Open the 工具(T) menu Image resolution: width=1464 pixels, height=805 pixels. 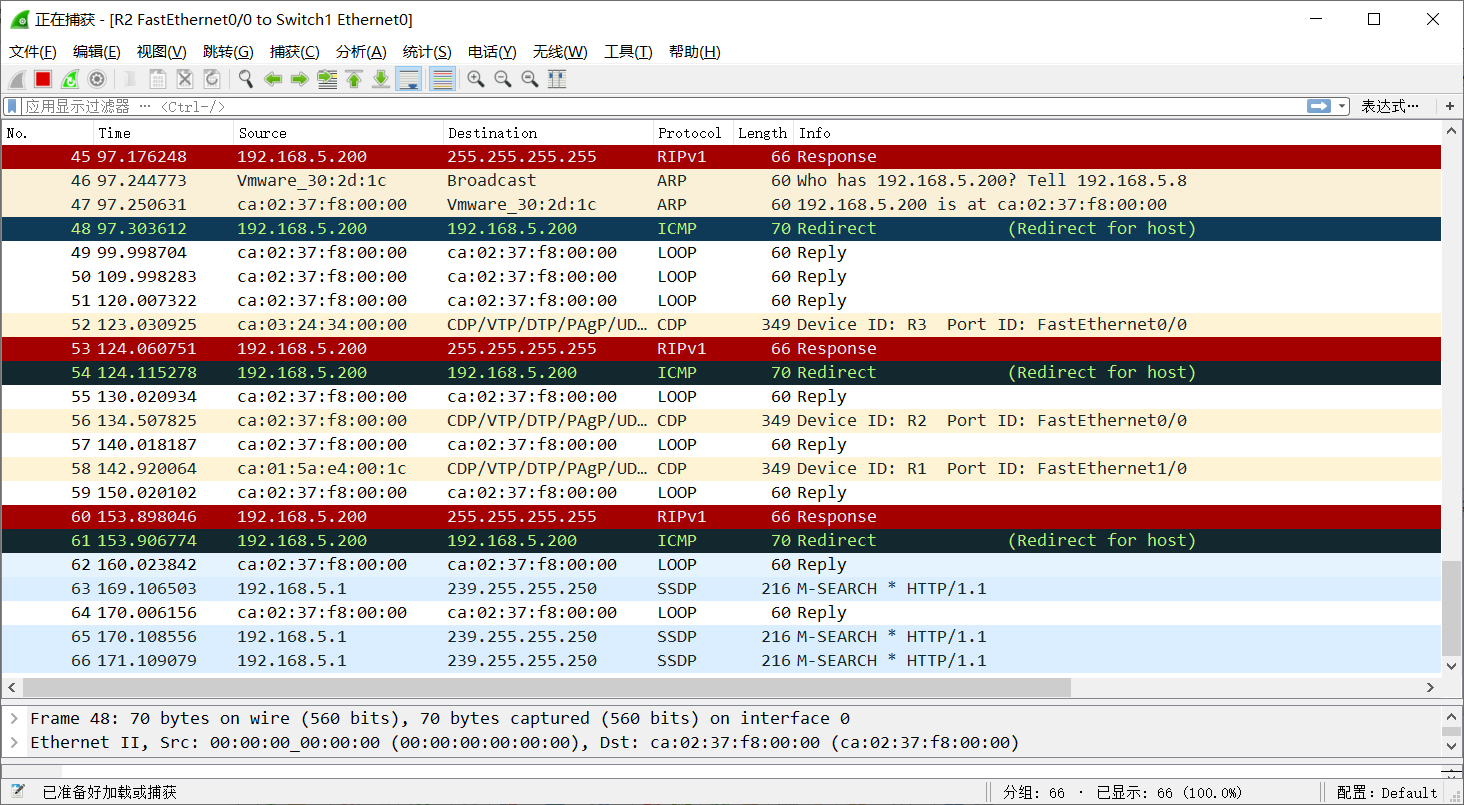pos(628,52)
